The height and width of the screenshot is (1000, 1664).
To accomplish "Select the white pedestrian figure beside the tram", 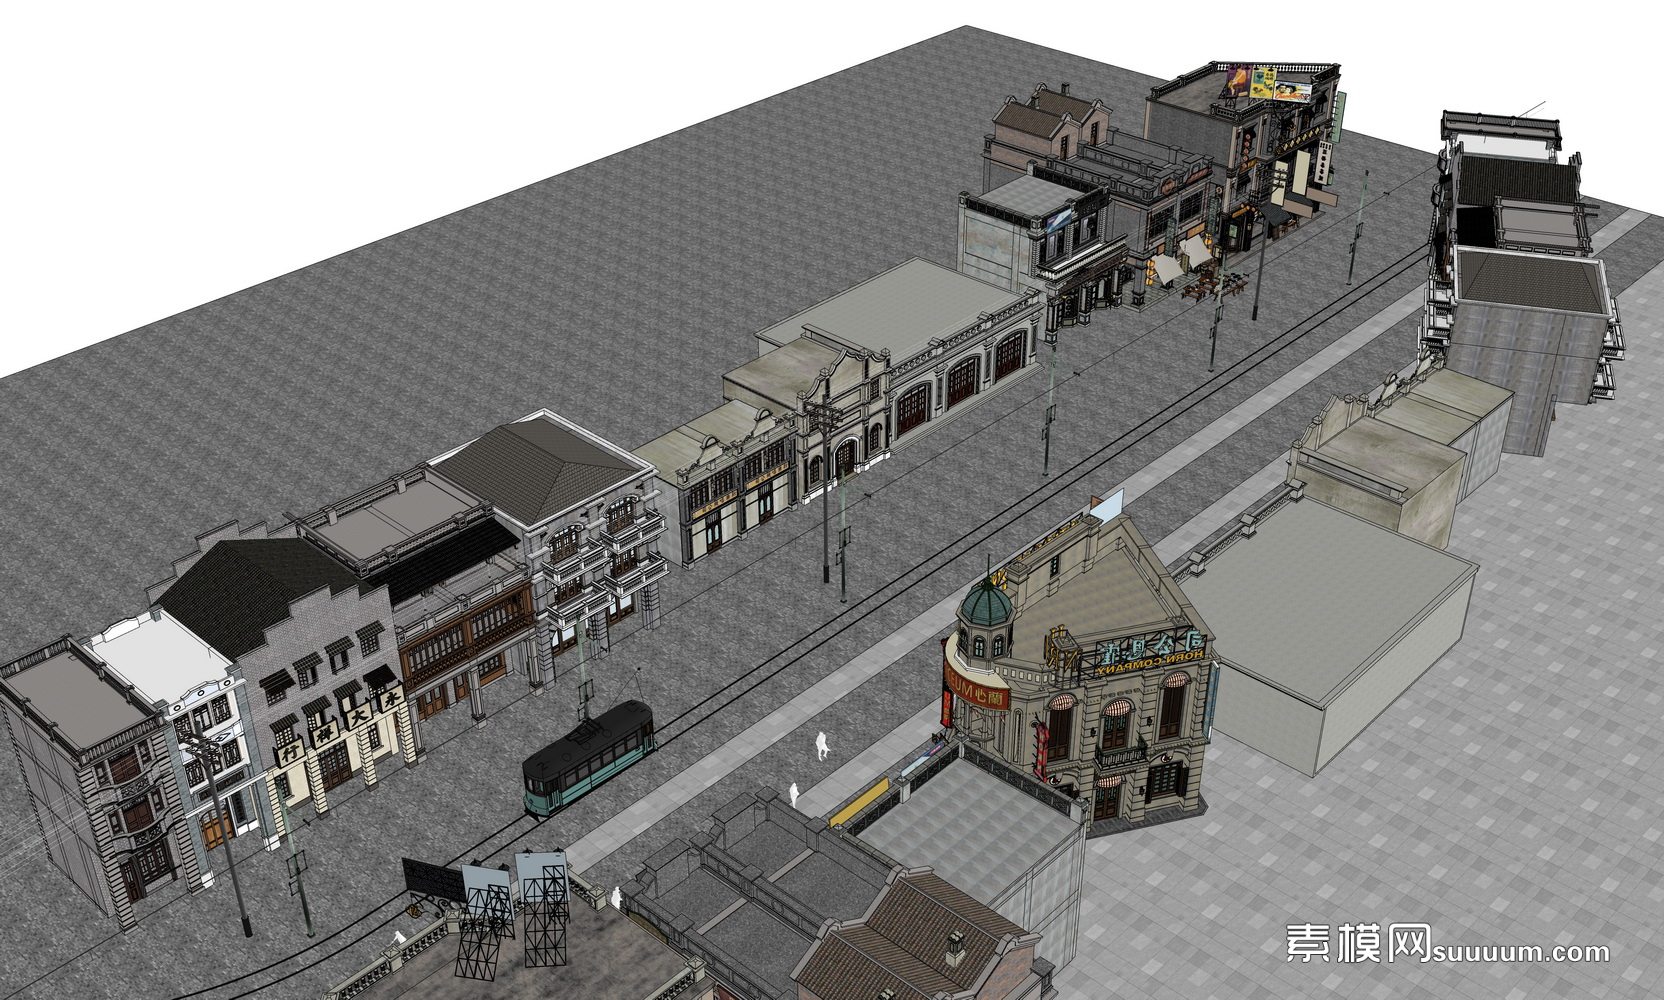I will coord(821,745).
